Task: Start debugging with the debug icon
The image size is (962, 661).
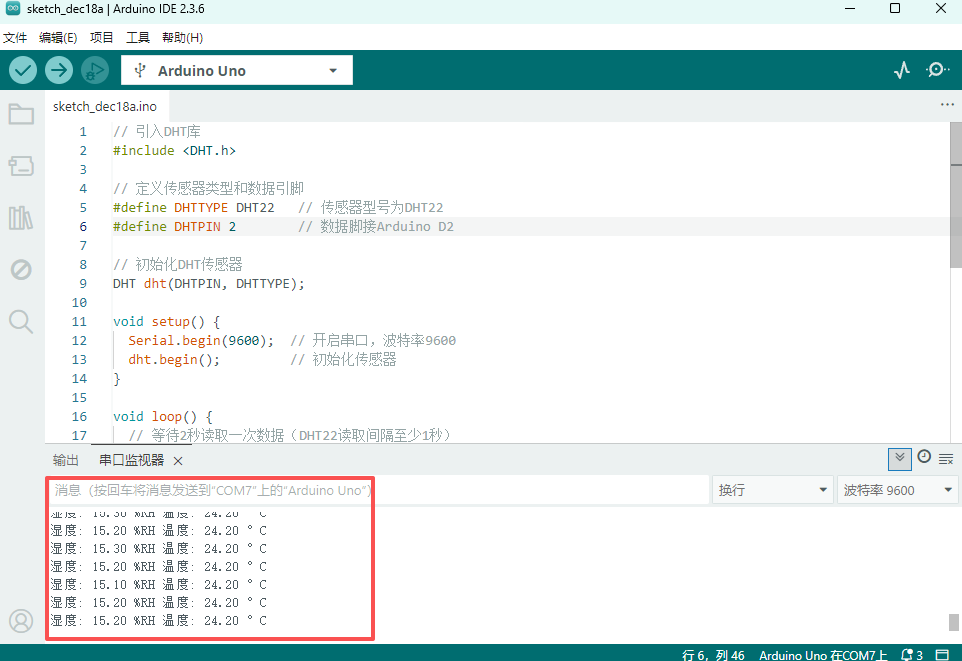Action: click(x=94, y=71)
